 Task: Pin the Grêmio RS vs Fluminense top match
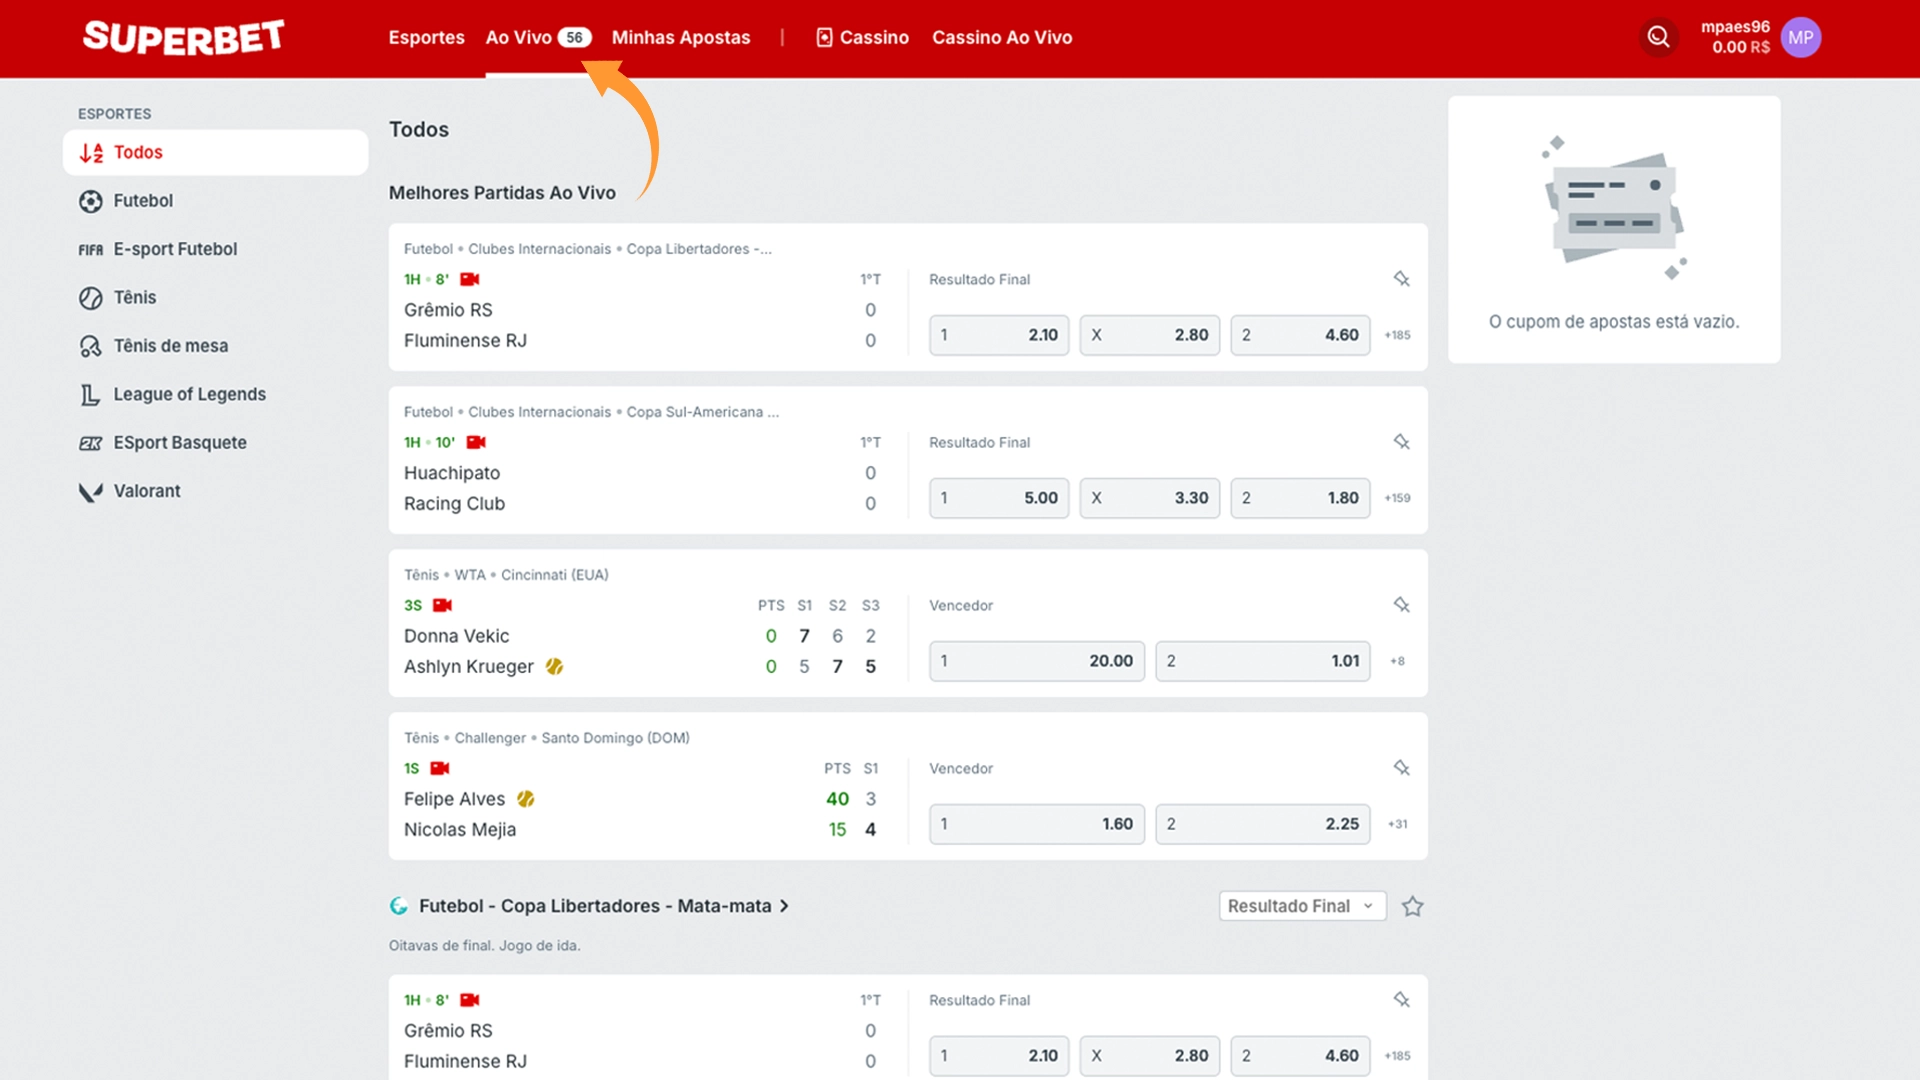point(1401,279)
